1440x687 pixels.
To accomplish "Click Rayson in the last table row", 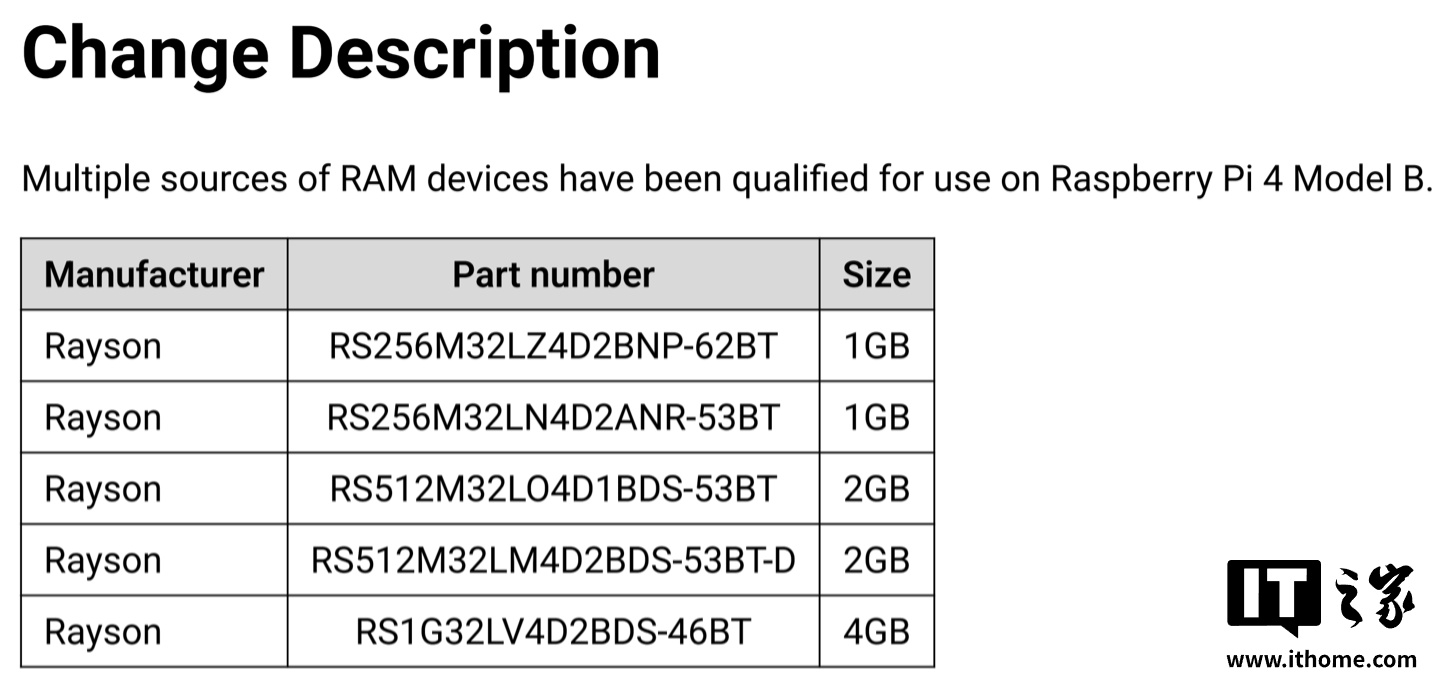I will pyautogui.click(x=103, y=632).
